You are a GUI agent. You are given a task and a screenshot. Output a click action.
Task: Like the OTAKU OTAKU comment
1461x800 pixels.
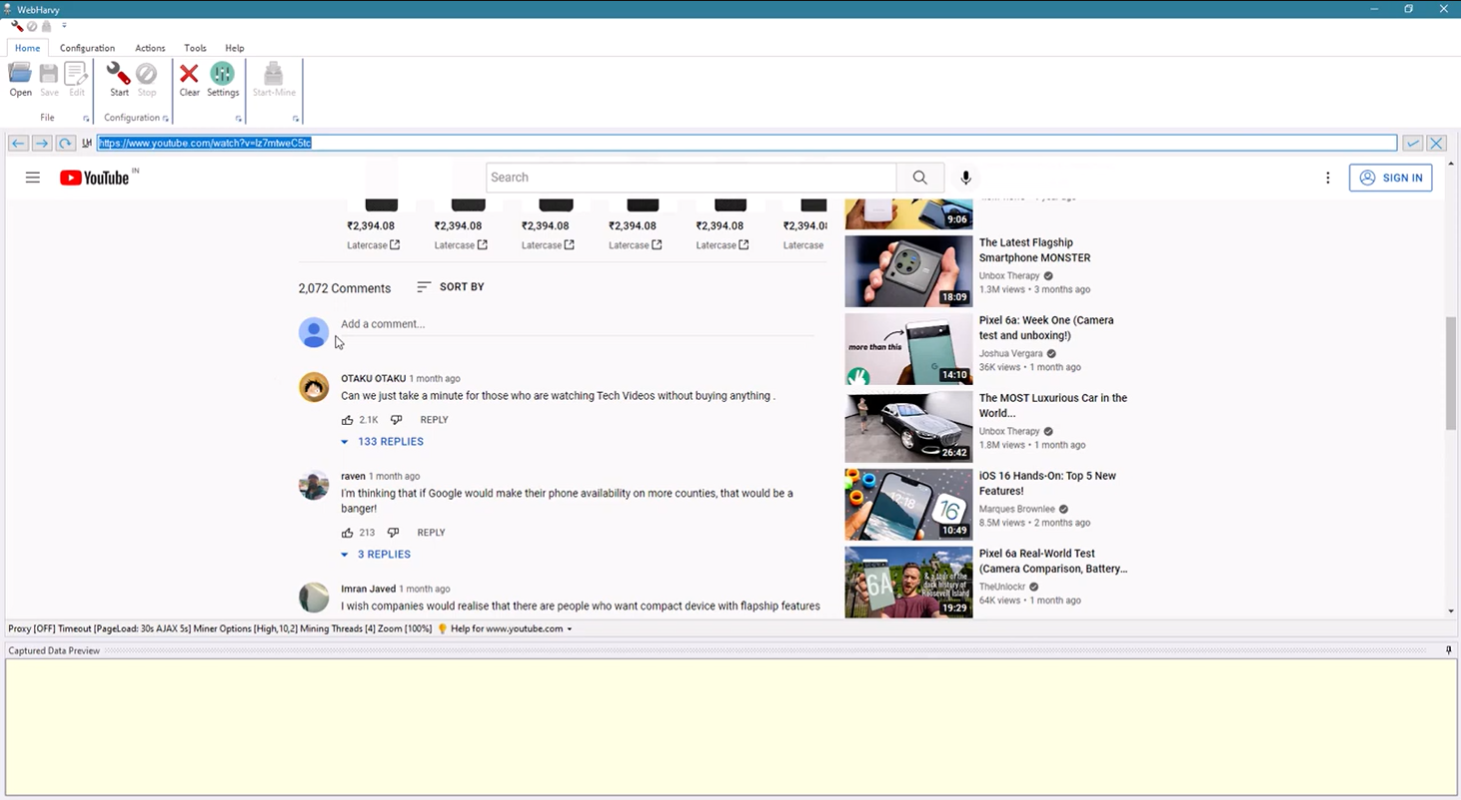[347, 420]
